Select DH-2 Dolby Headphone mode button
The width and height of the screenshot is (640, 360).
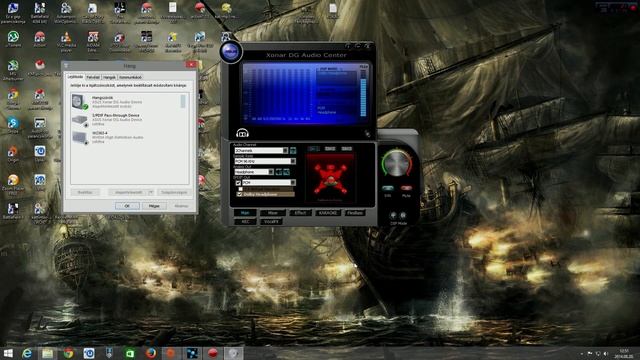click(330, 149)
